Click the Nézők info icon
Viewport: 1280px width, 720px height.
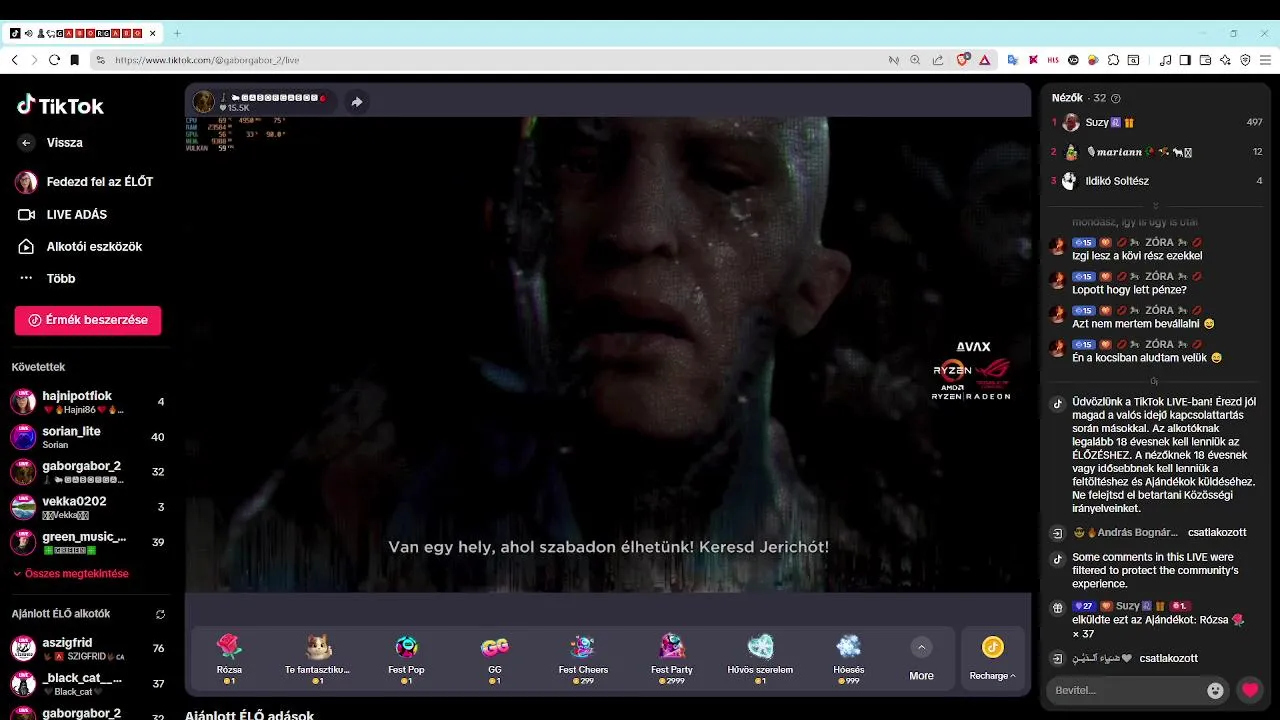tap(1116, 98)
